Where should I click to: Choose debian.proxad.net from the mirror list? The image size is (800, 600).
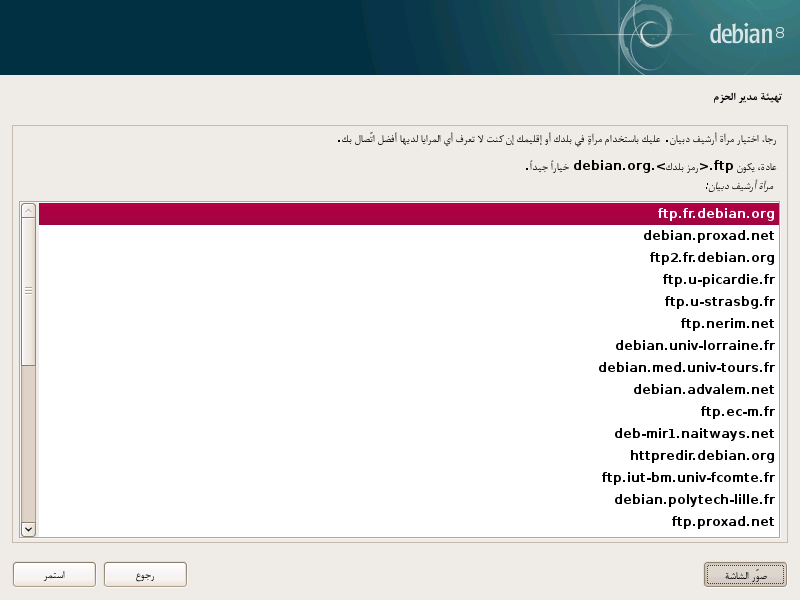(709, 236)
